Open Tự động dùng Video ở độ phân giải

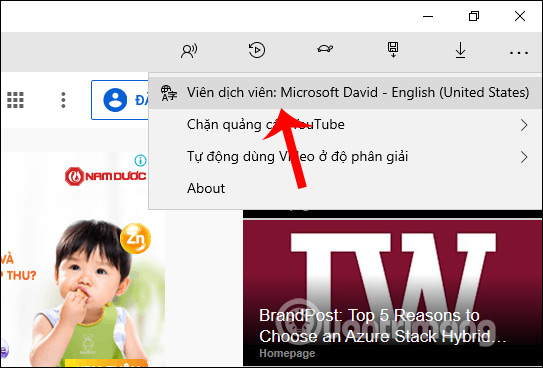point(345,156)
